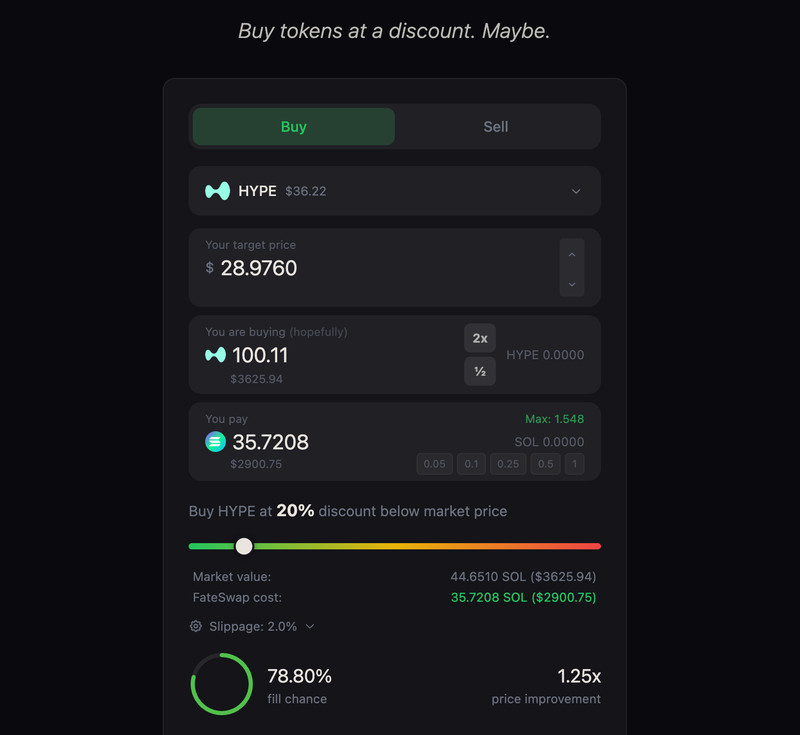Select the 0.05 SOL quick amount

click(434, 464)
